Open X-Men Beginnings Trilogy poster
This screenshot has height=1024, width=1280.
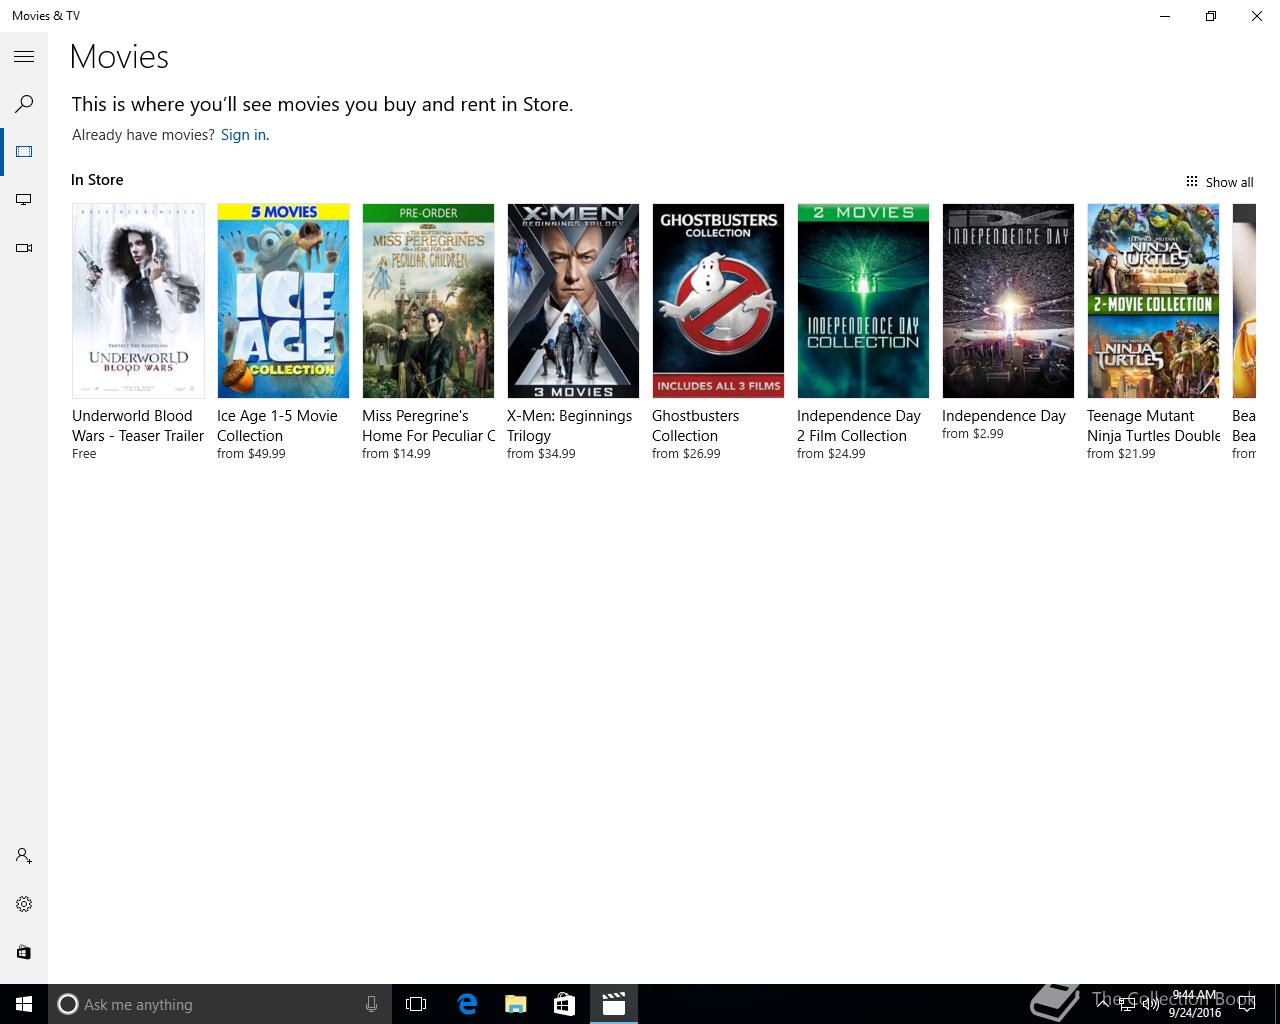(573, 301)
